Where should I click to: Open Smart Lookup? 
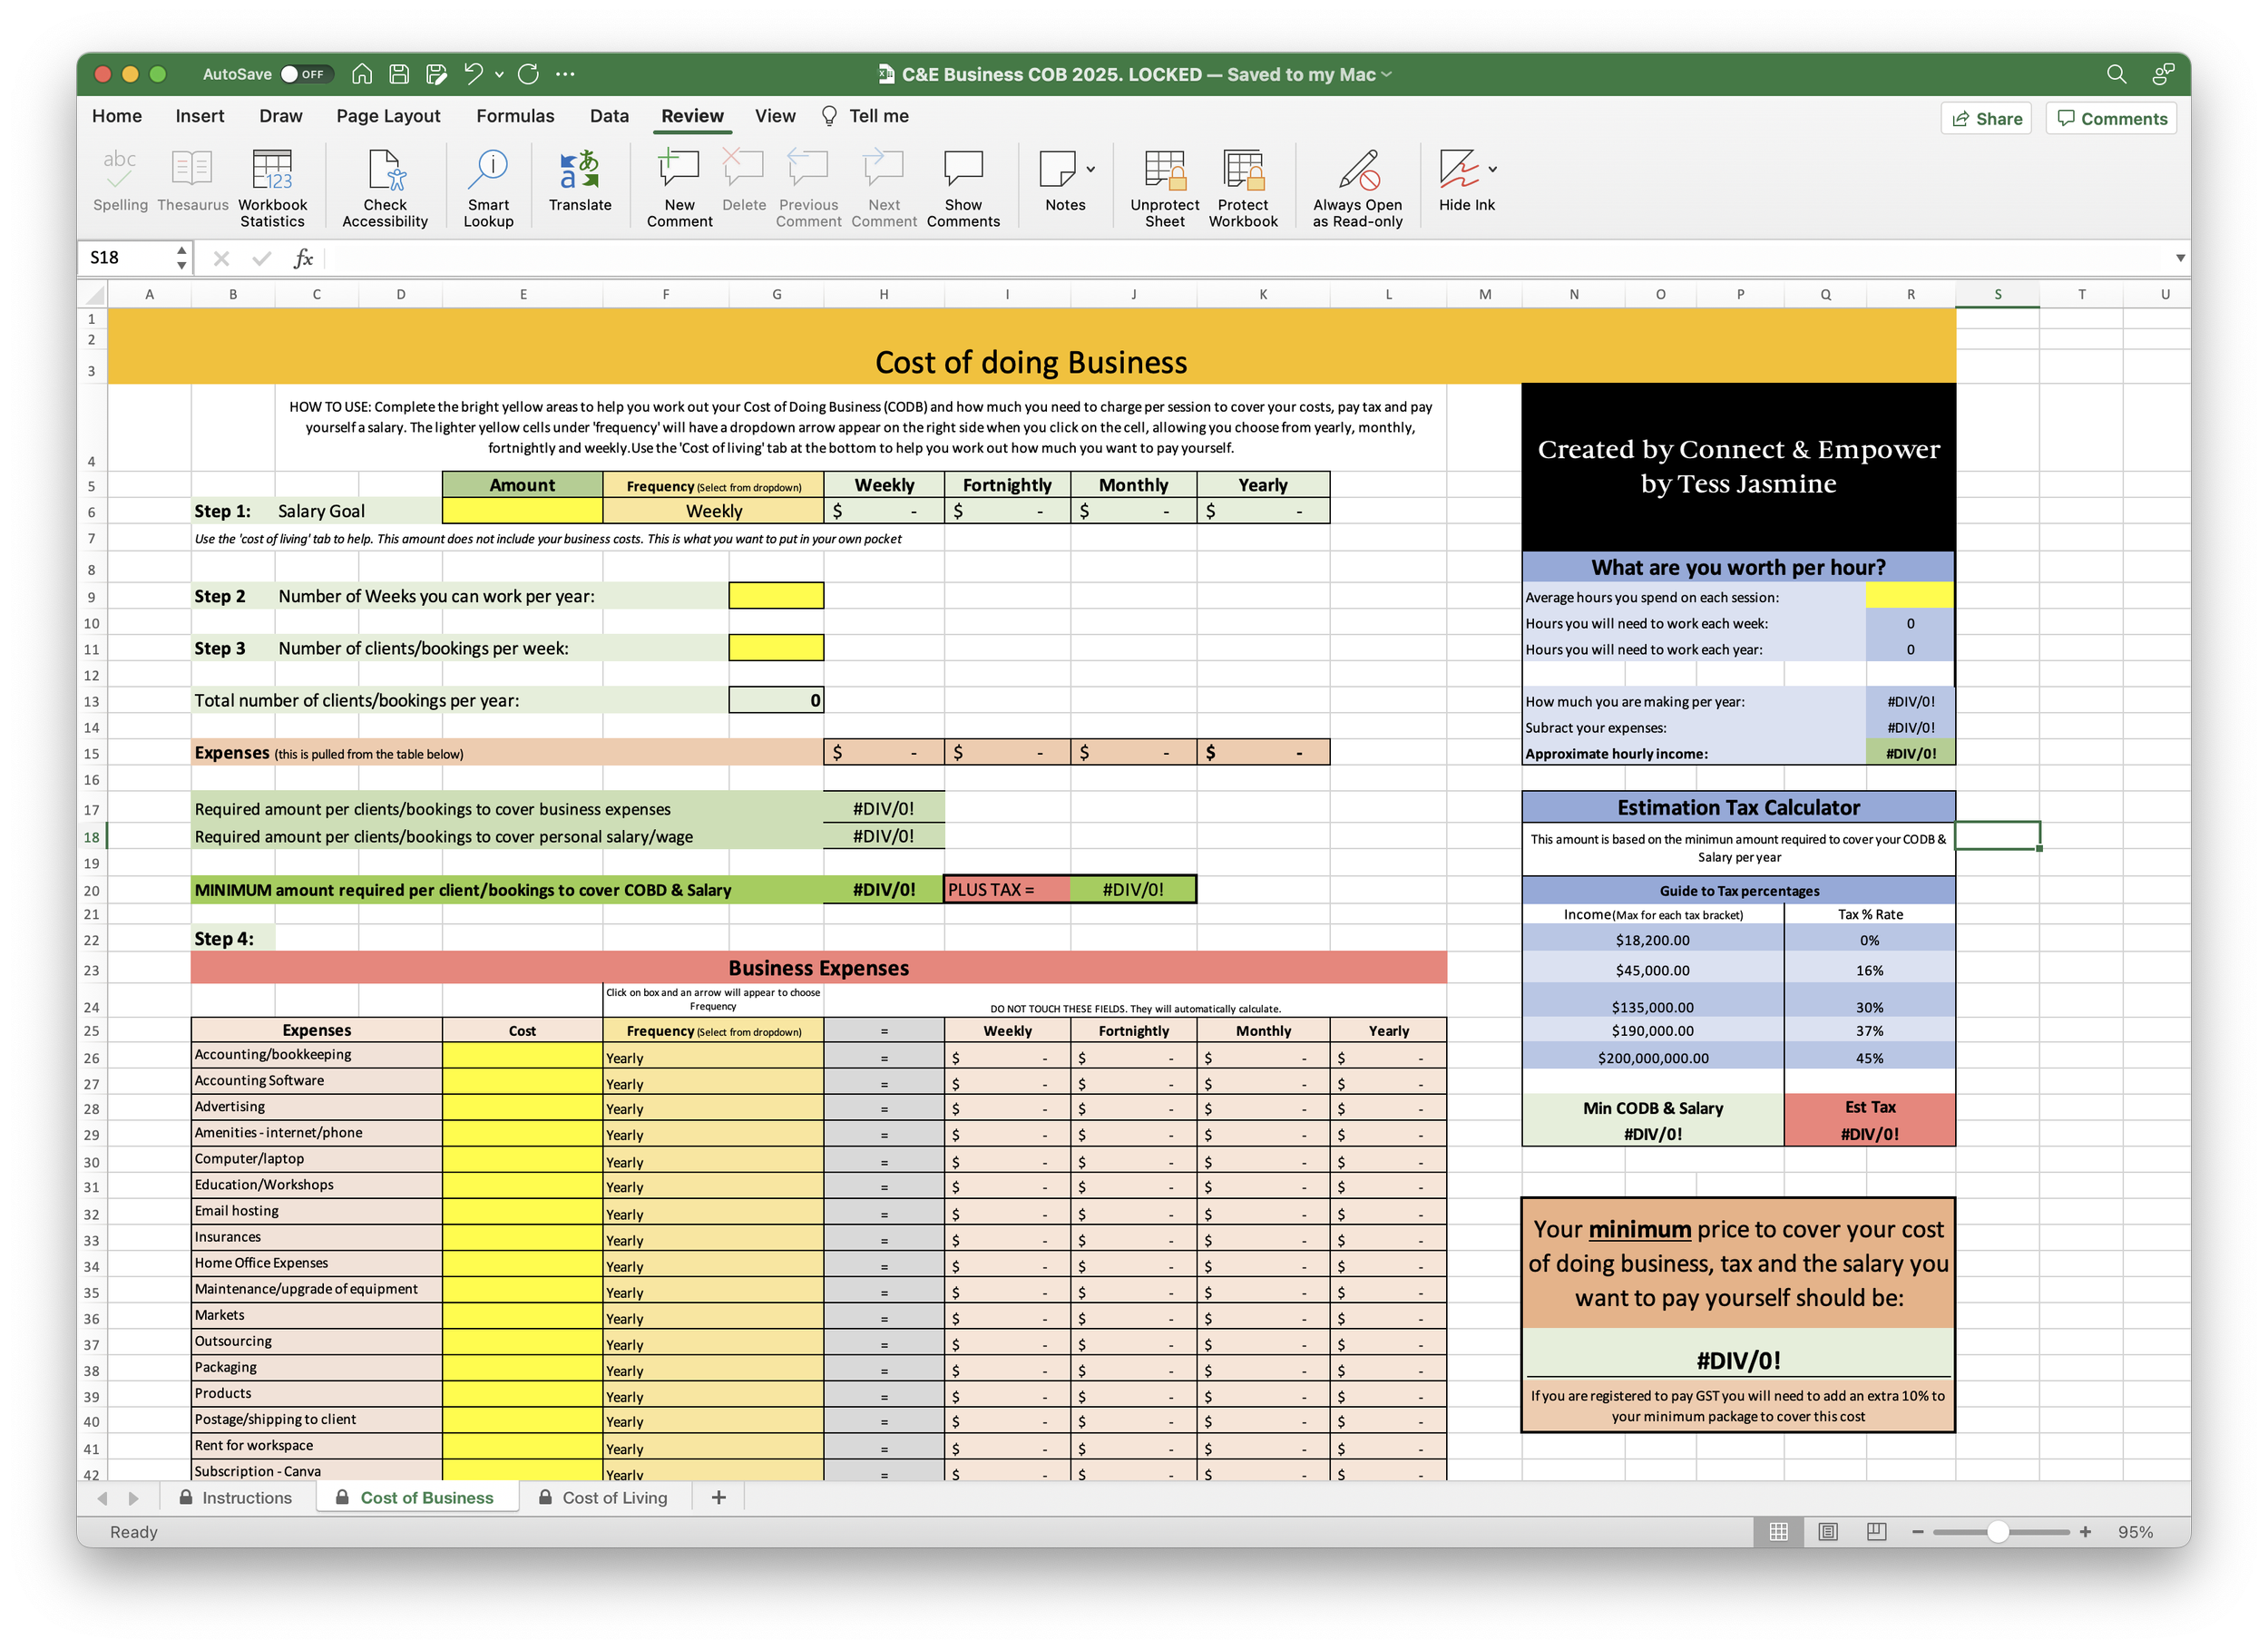(488, 188)
